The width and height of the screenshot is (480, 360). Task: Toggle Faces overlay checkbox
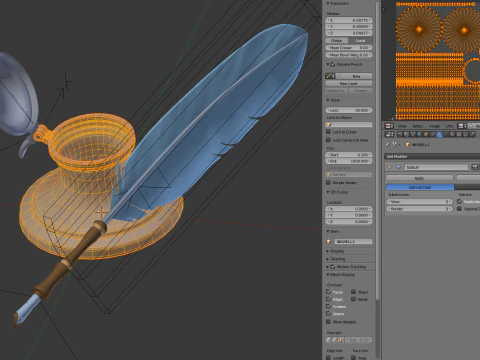(x=328, y=292)
